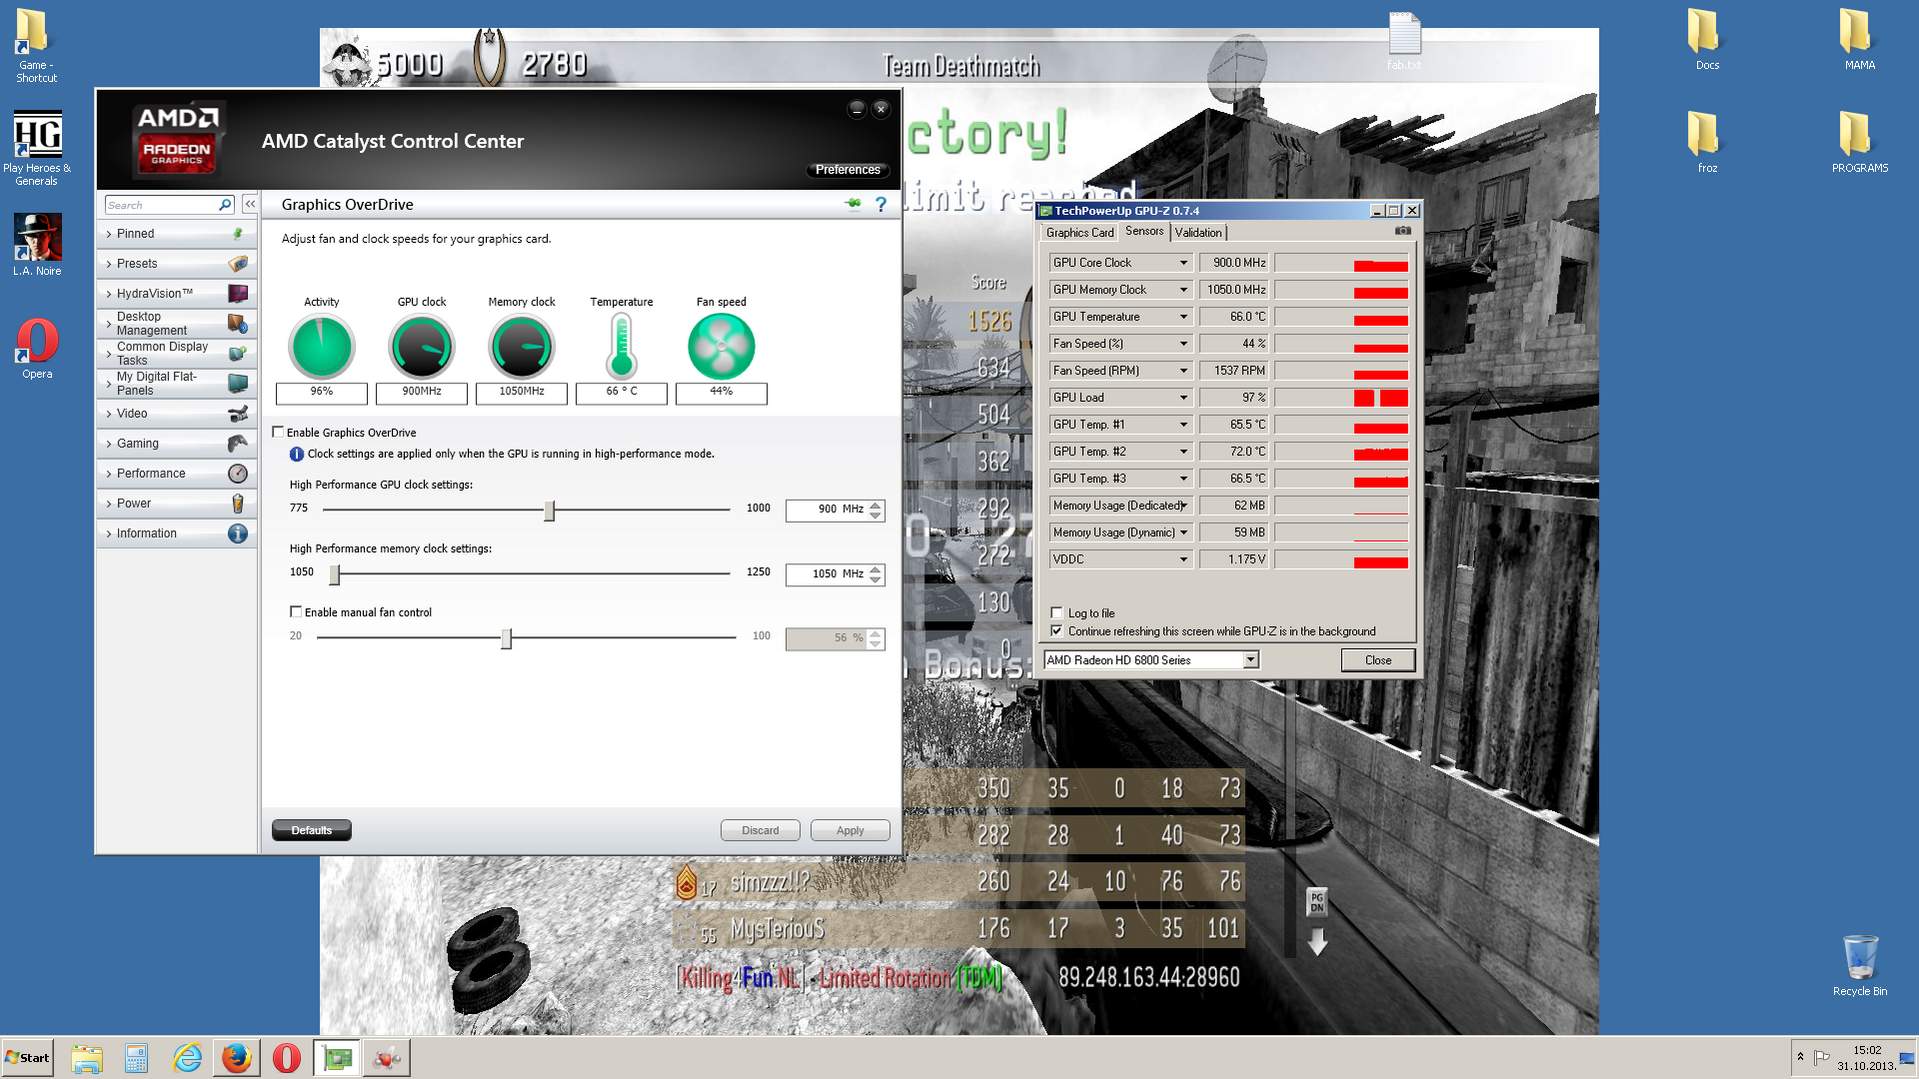Click the Defaults button

tap(311, 831)
